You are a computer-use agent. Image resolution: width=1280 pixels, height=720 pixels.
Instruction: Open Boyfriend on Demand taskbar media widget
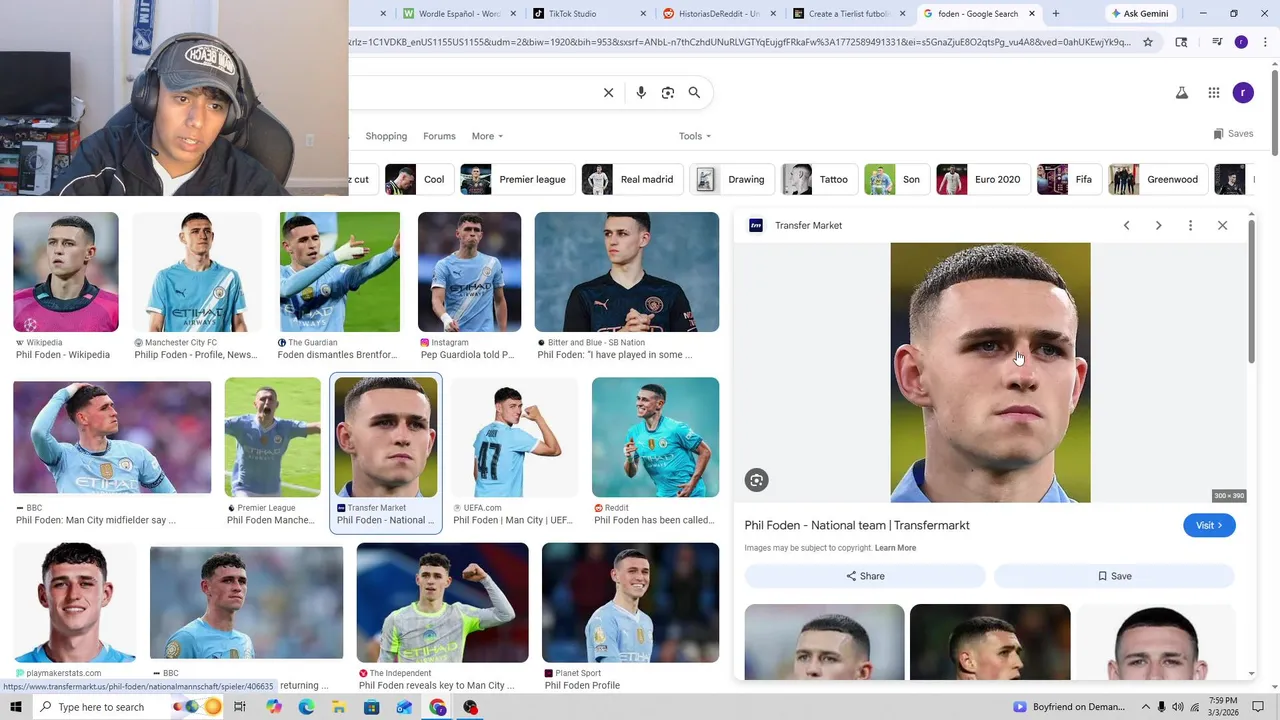[1071, 707]
